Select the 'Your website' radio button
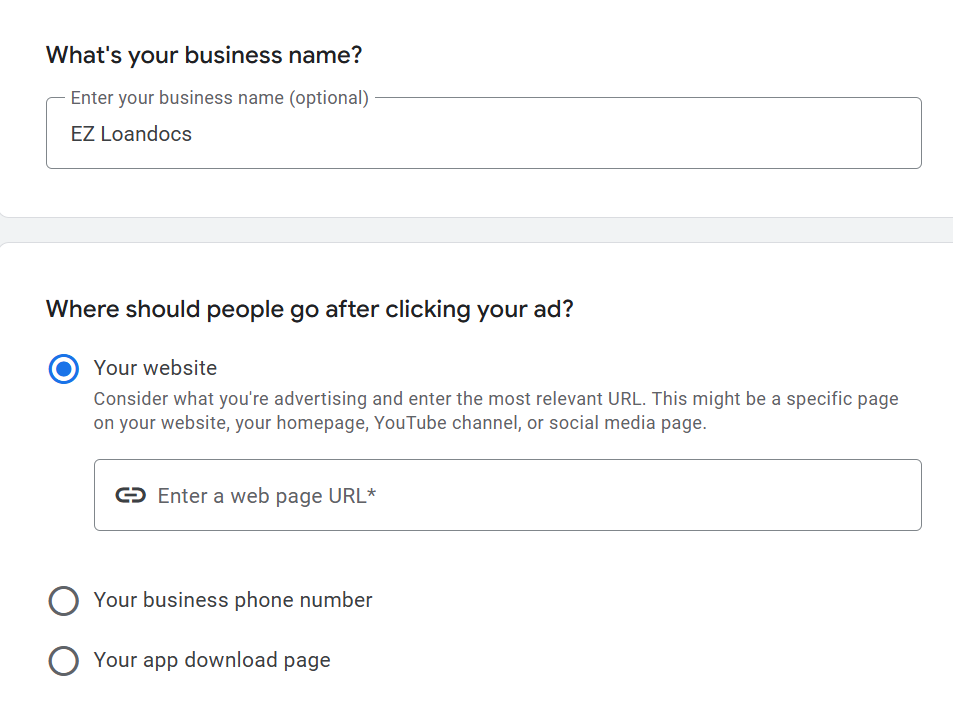953x721 pixels. [64, 369]
